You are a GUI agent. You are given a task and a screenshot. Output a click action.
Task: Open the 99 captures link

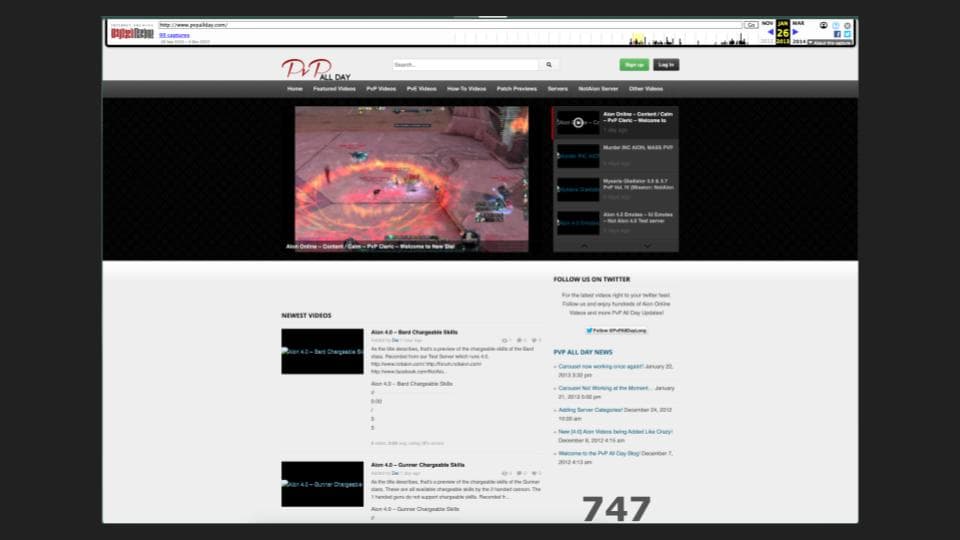coord(174,36)
